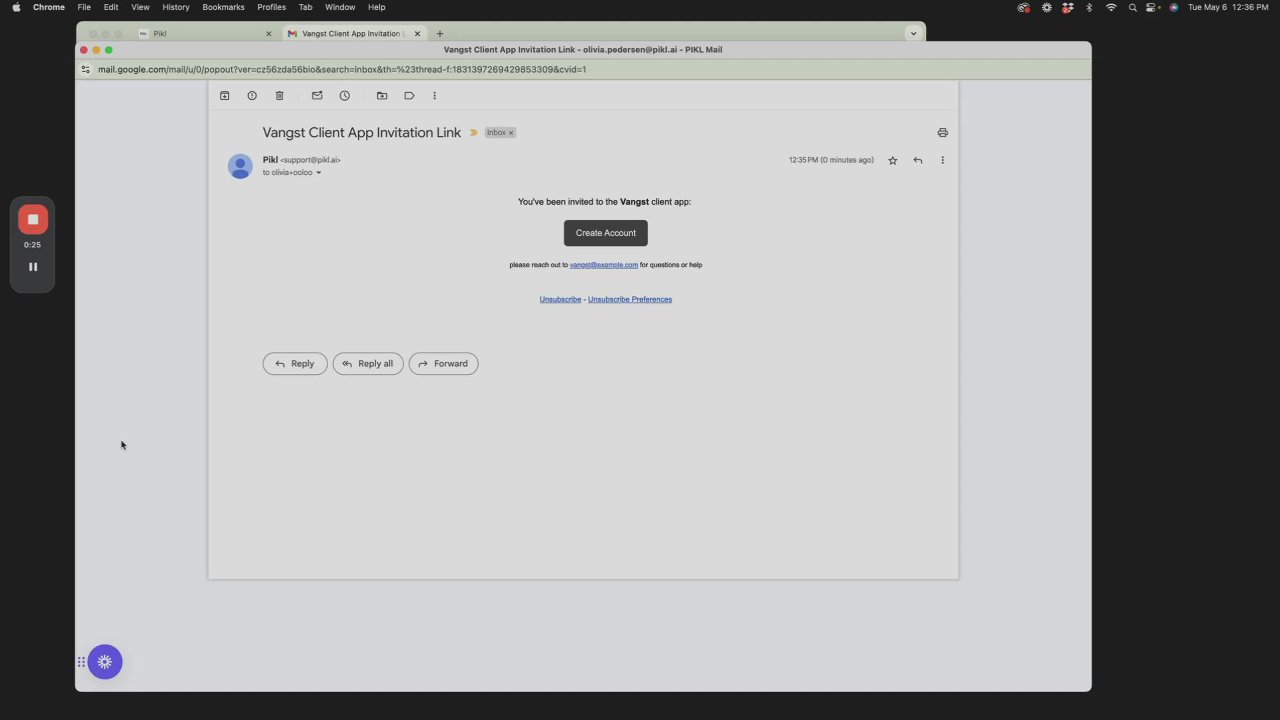Image resolution: width=1280 pixels, height=720 pixels.
Task: Open the Bookmarks menu
Action: 223,7
